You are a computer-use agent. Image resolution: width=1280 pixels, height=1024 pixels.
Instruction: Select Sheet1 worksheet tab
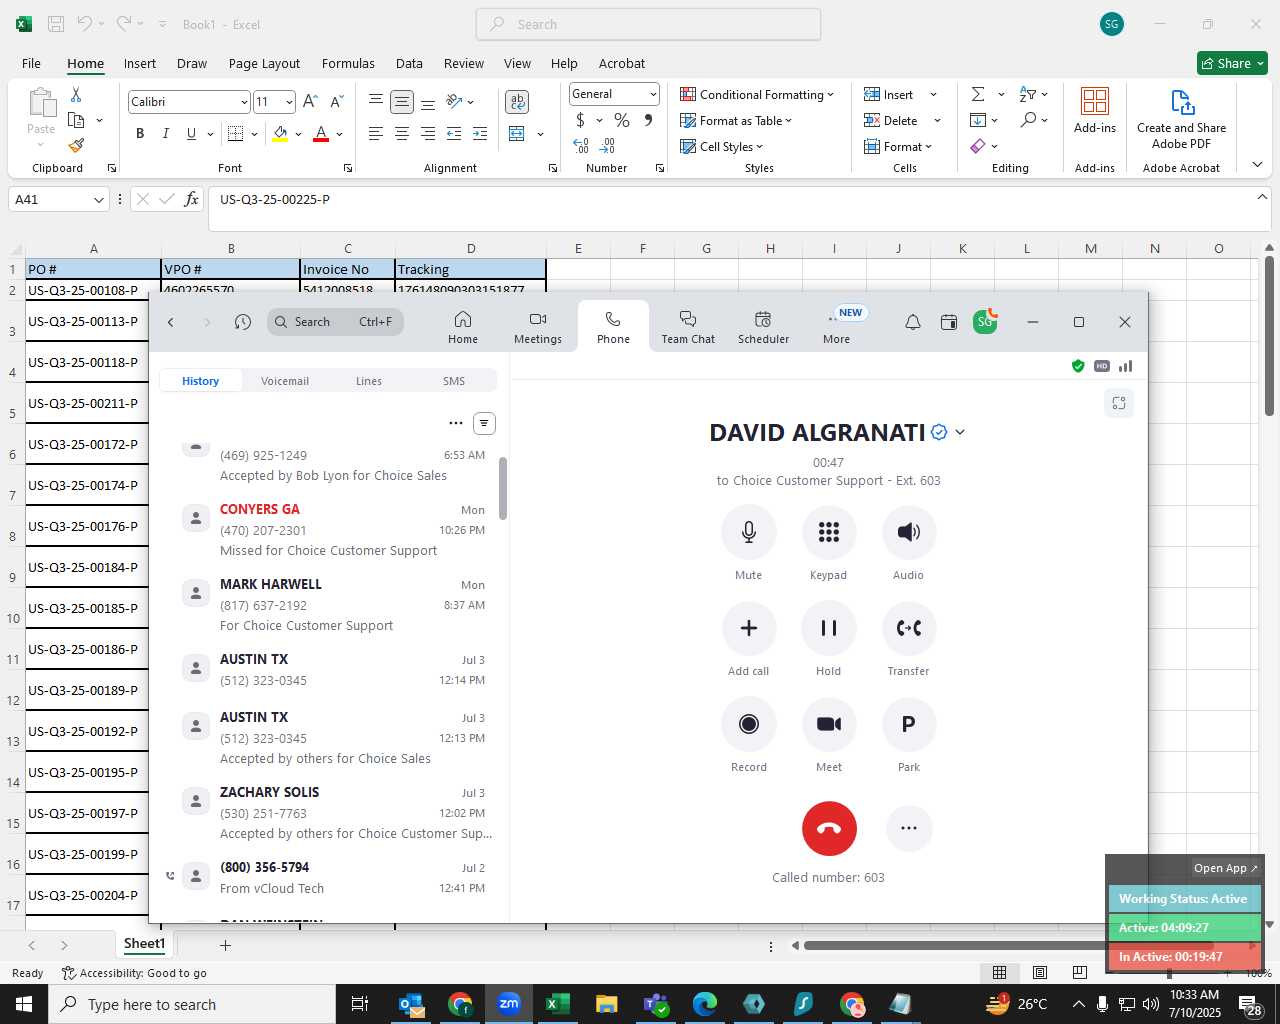144,944
